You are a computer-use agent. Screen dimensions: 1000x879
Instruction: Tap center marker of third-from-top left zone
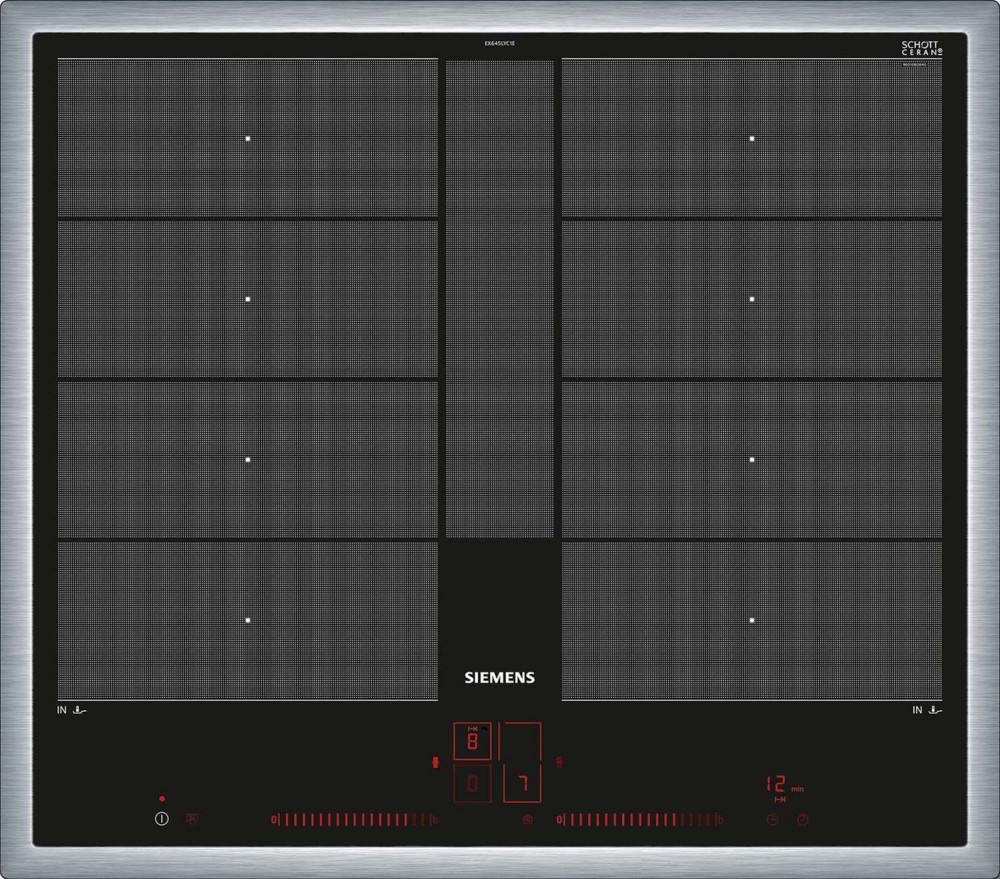tap(248, 459)
